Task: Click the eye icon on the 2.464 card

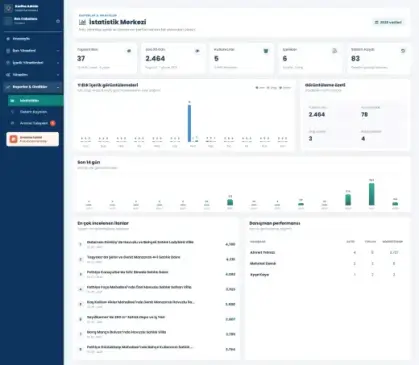Action: 197,51
